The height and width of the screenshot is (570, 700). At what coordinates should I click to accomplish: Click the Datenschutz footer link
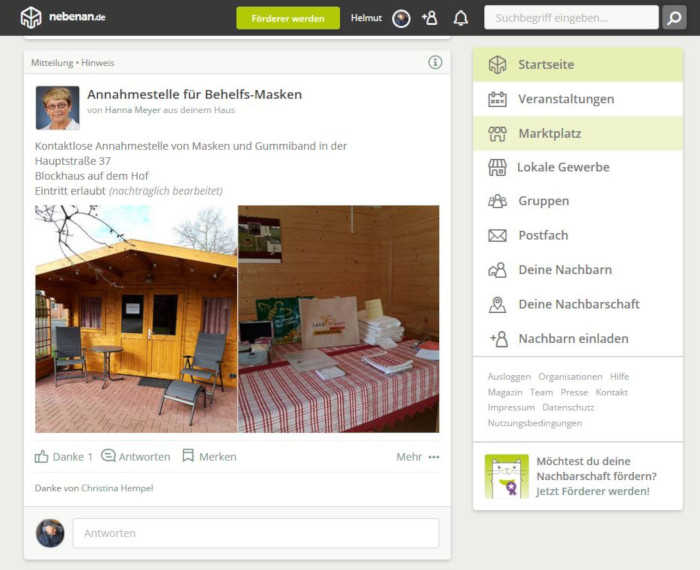tap(568, 408)
